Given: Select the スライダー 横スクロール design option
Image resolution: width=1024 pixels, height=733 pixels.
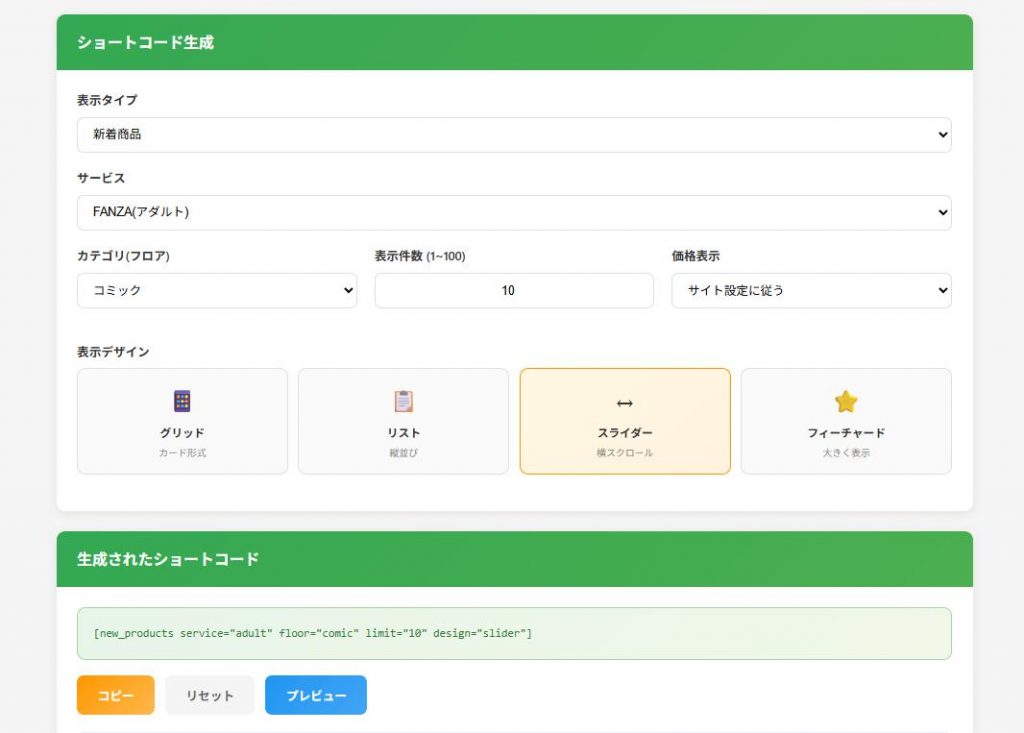Looking at the screenshot, I should 625,421.
